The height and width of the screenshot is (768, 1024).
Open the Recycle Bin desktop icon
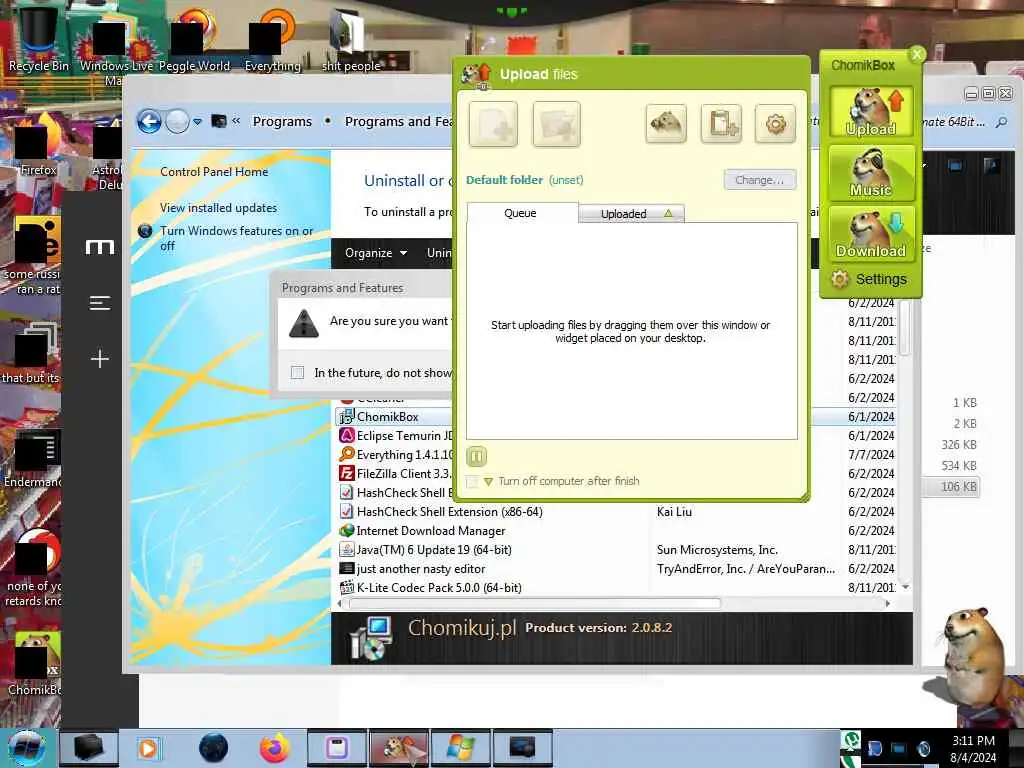[x=39, y=38]
